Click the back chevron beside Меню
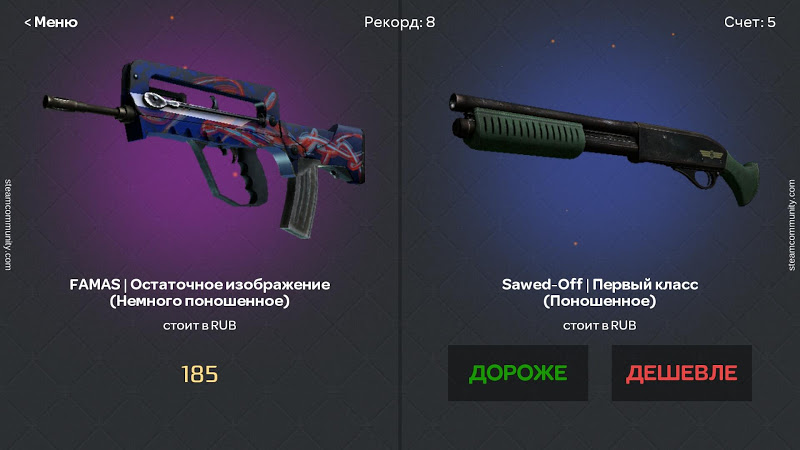The image size is (800, 450). [28, 22]
